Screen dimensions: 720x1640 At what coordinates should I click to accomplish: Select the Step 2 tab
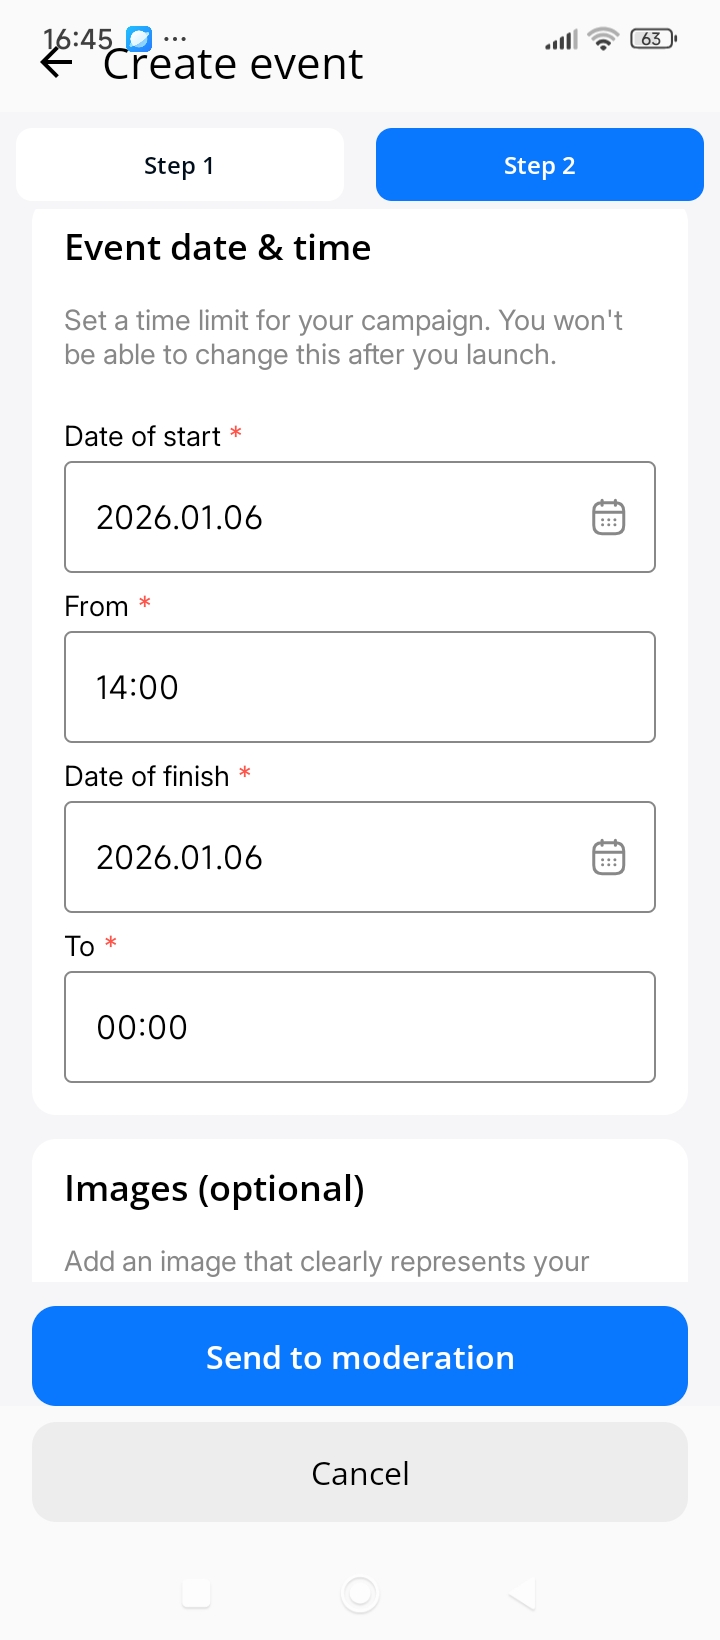[540, 165]
